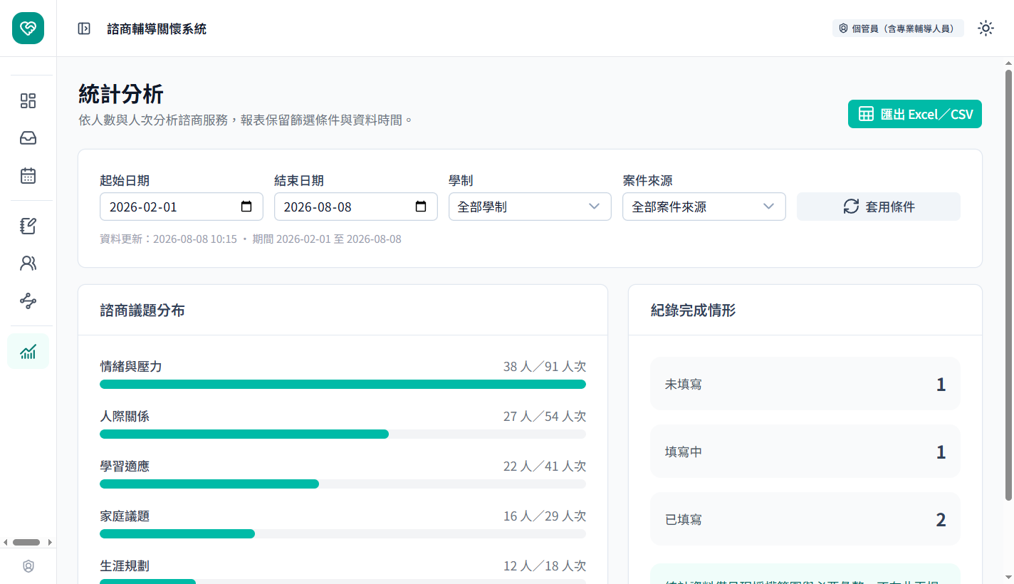1014x584 pixels.
Task: Open the referral flow icon in sidebar
Action: click(28, 301)
